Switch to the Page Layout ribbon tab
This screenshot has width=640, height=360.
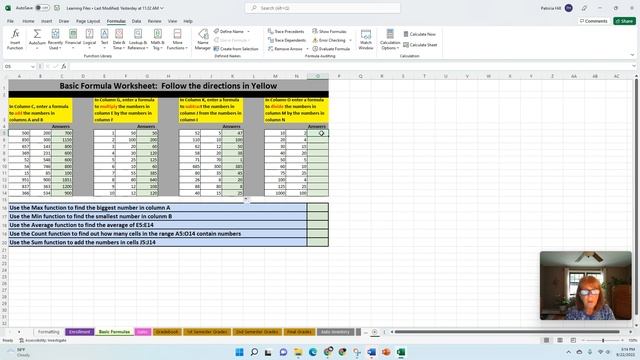click(88, 21)
